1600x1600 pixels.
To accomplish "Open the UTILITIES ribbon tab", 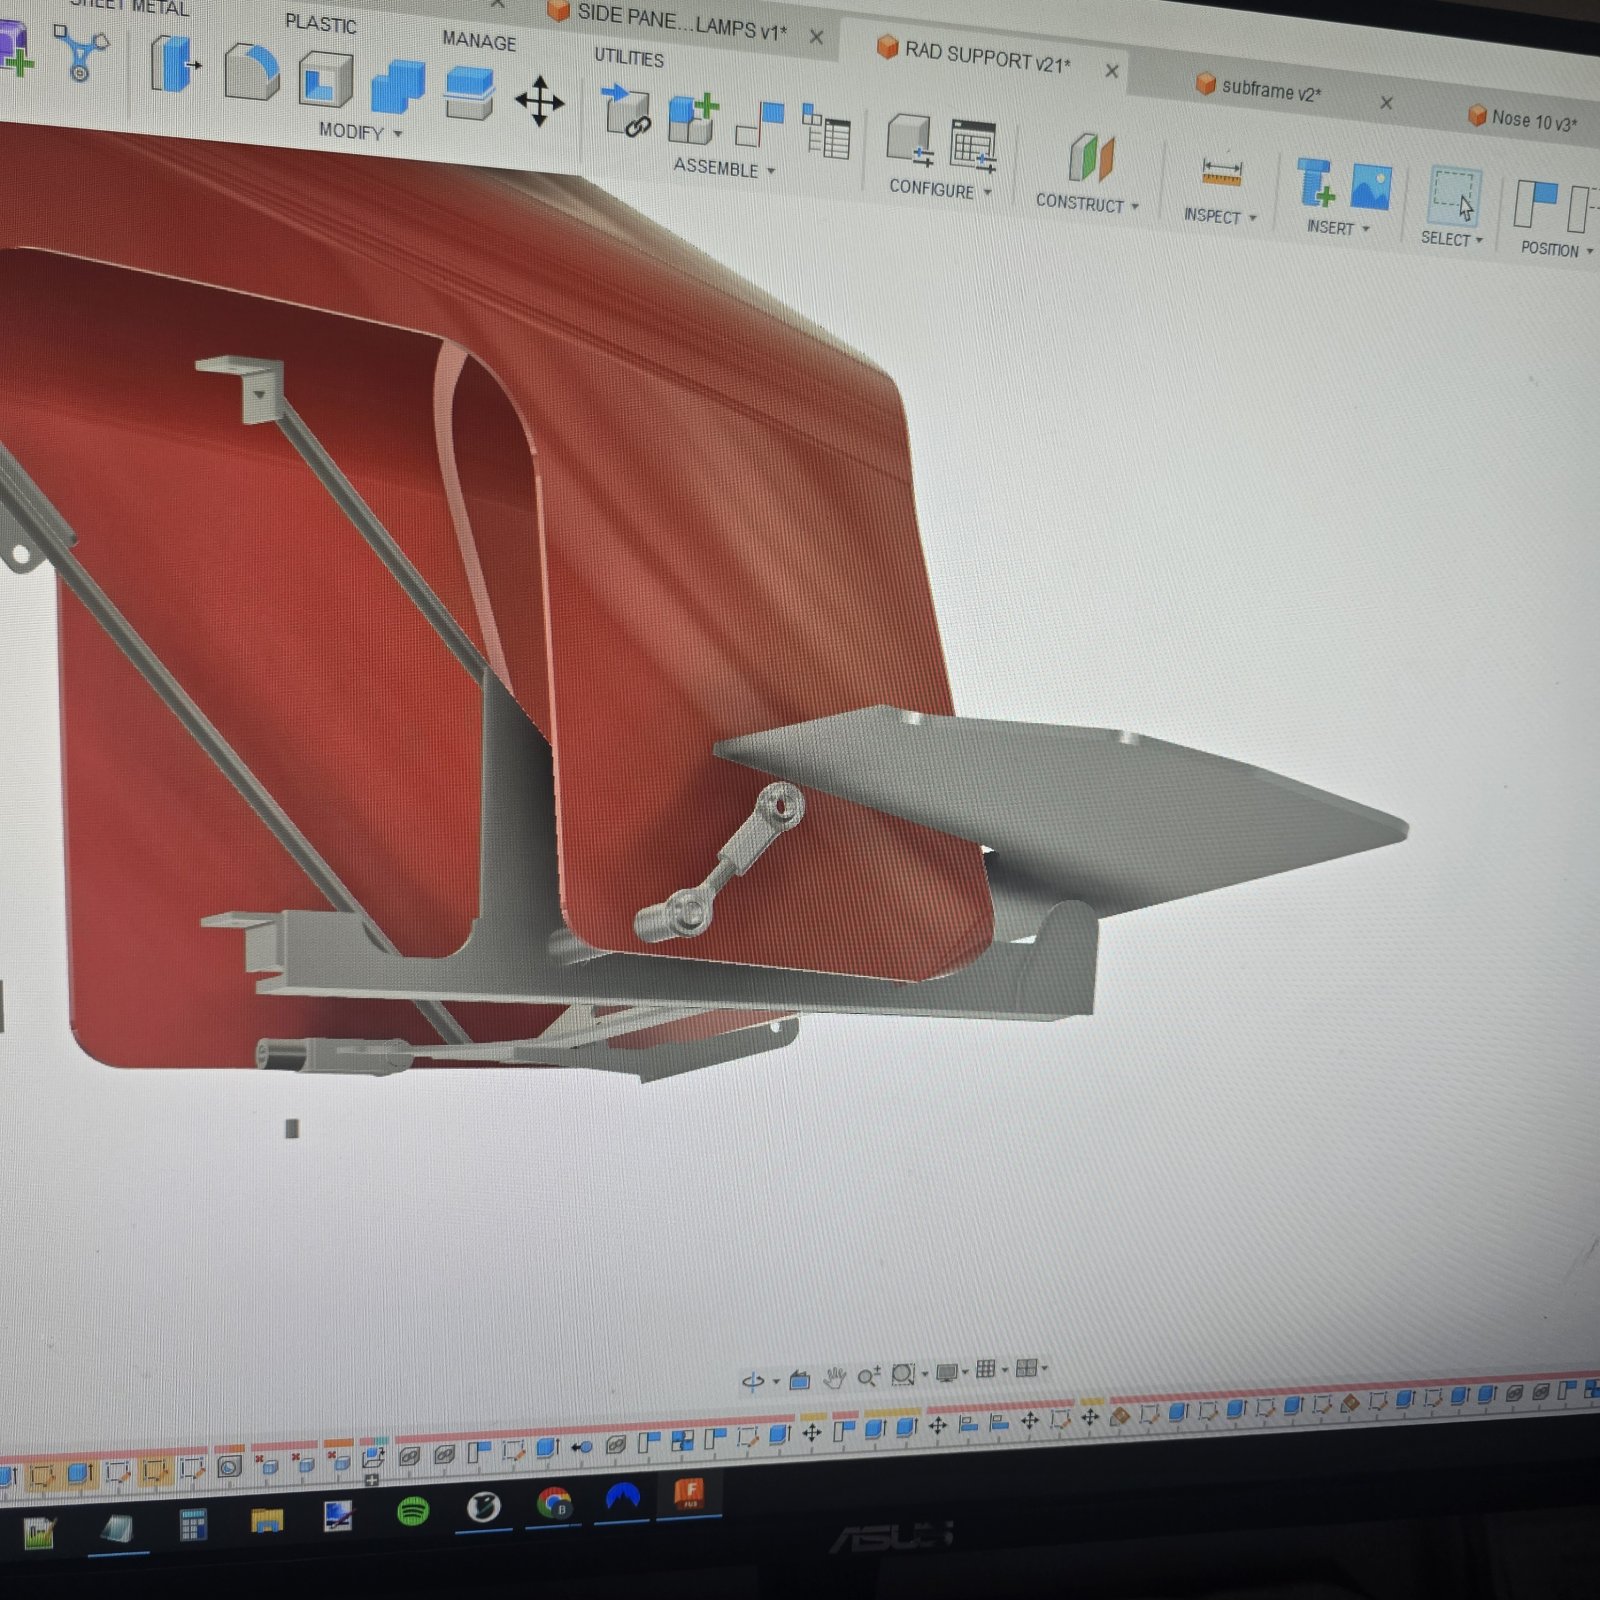I will click(629, 57).
